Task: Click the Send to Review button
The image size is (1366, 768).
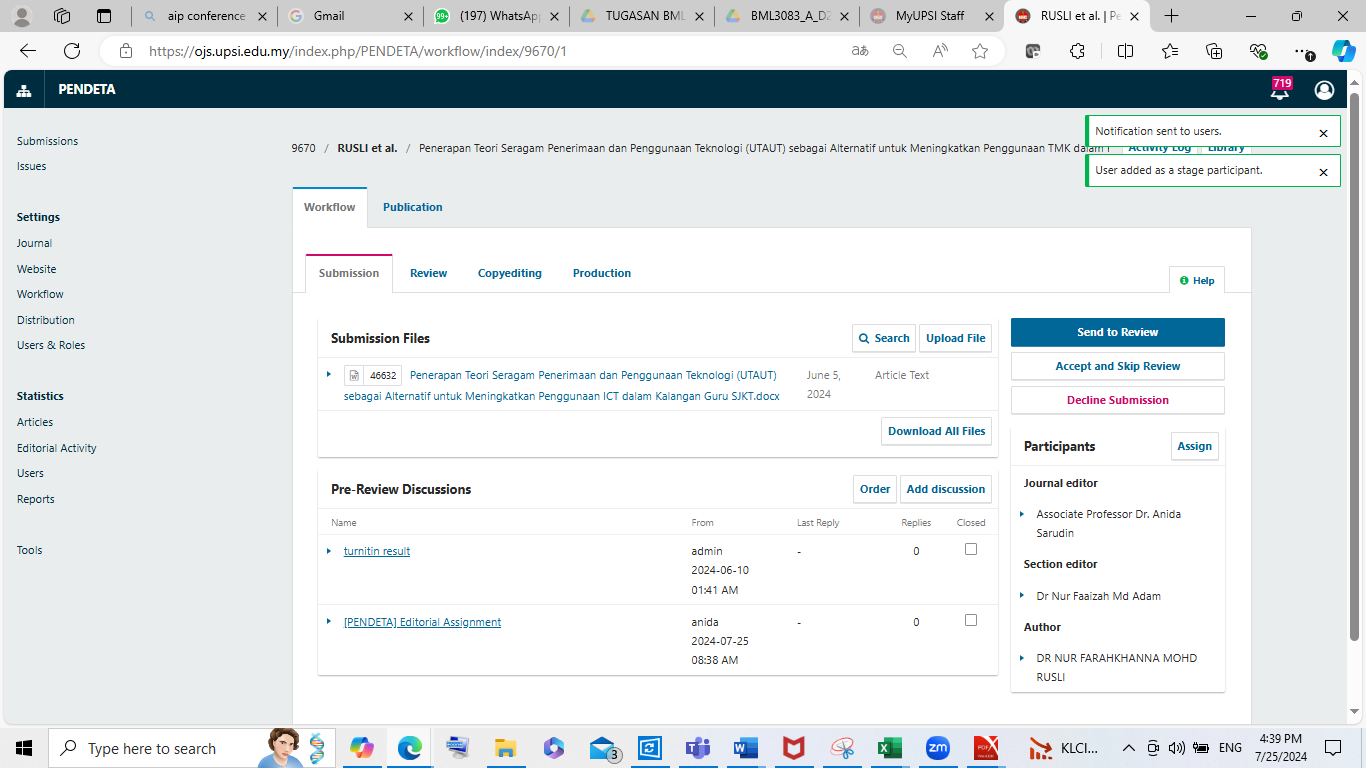Action: pos(1117,332)
